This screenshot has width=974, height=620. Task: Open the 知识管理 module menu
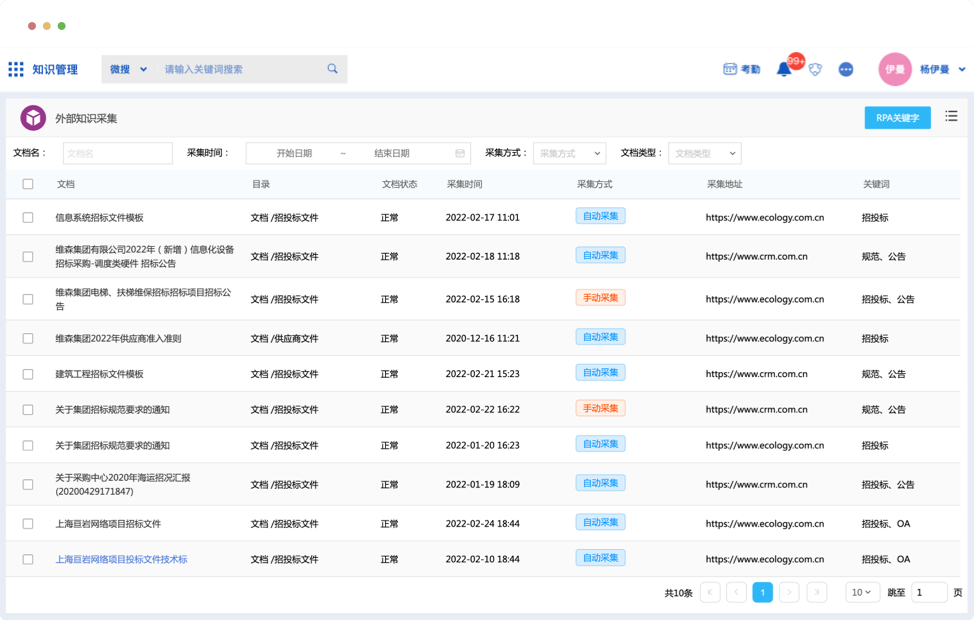[x=54, y=69]
